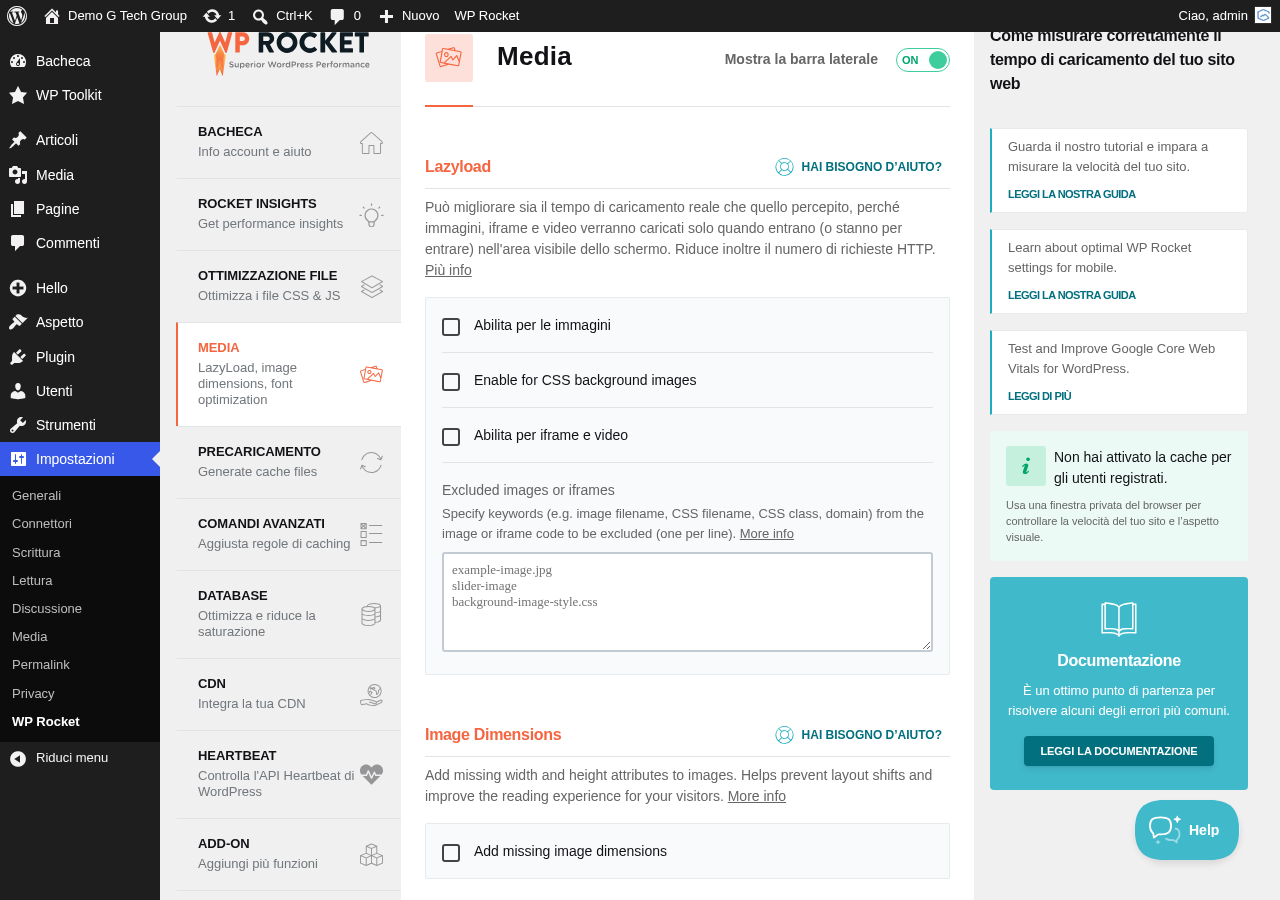Click the cubes icon for Add-on
Screen dimensions: 1280x900
[371, 855]
